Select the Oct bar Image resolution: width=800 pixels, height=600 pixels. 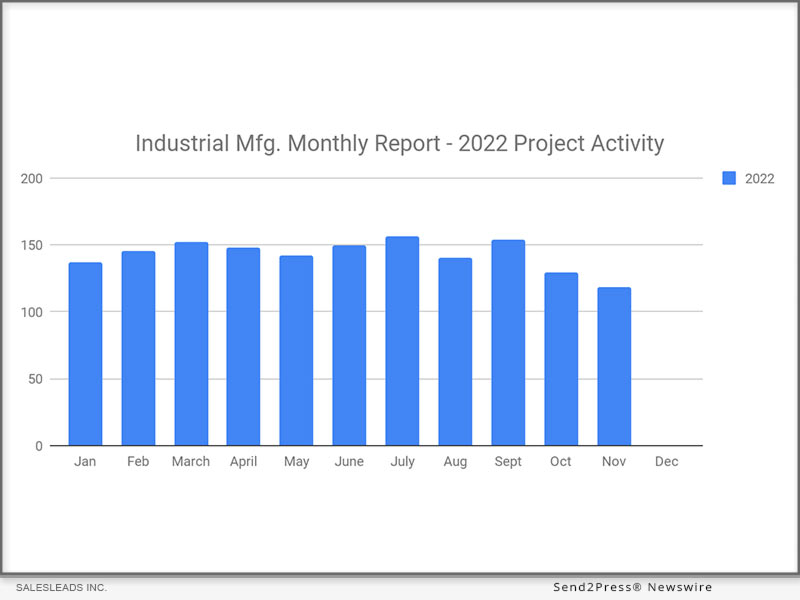[561, 359]
